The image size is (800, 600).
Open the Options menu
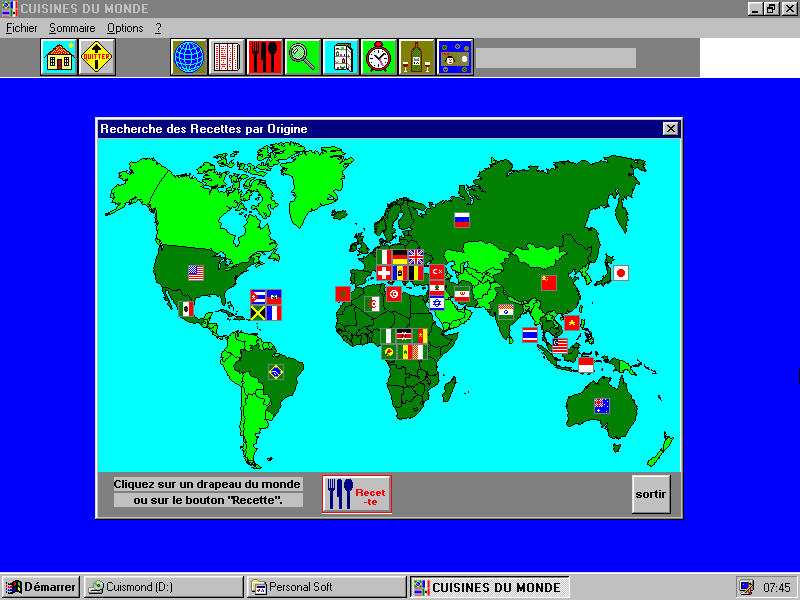click(x=125, y=28)
